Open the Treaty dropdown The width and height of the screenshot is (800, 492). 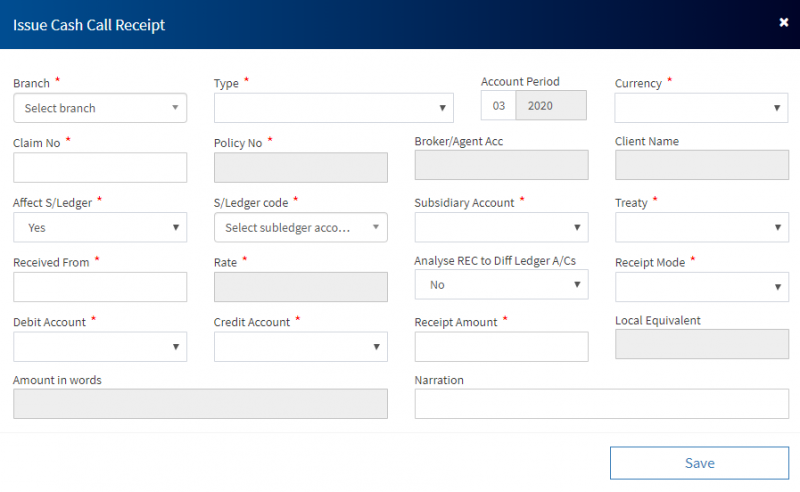(701, 228)
